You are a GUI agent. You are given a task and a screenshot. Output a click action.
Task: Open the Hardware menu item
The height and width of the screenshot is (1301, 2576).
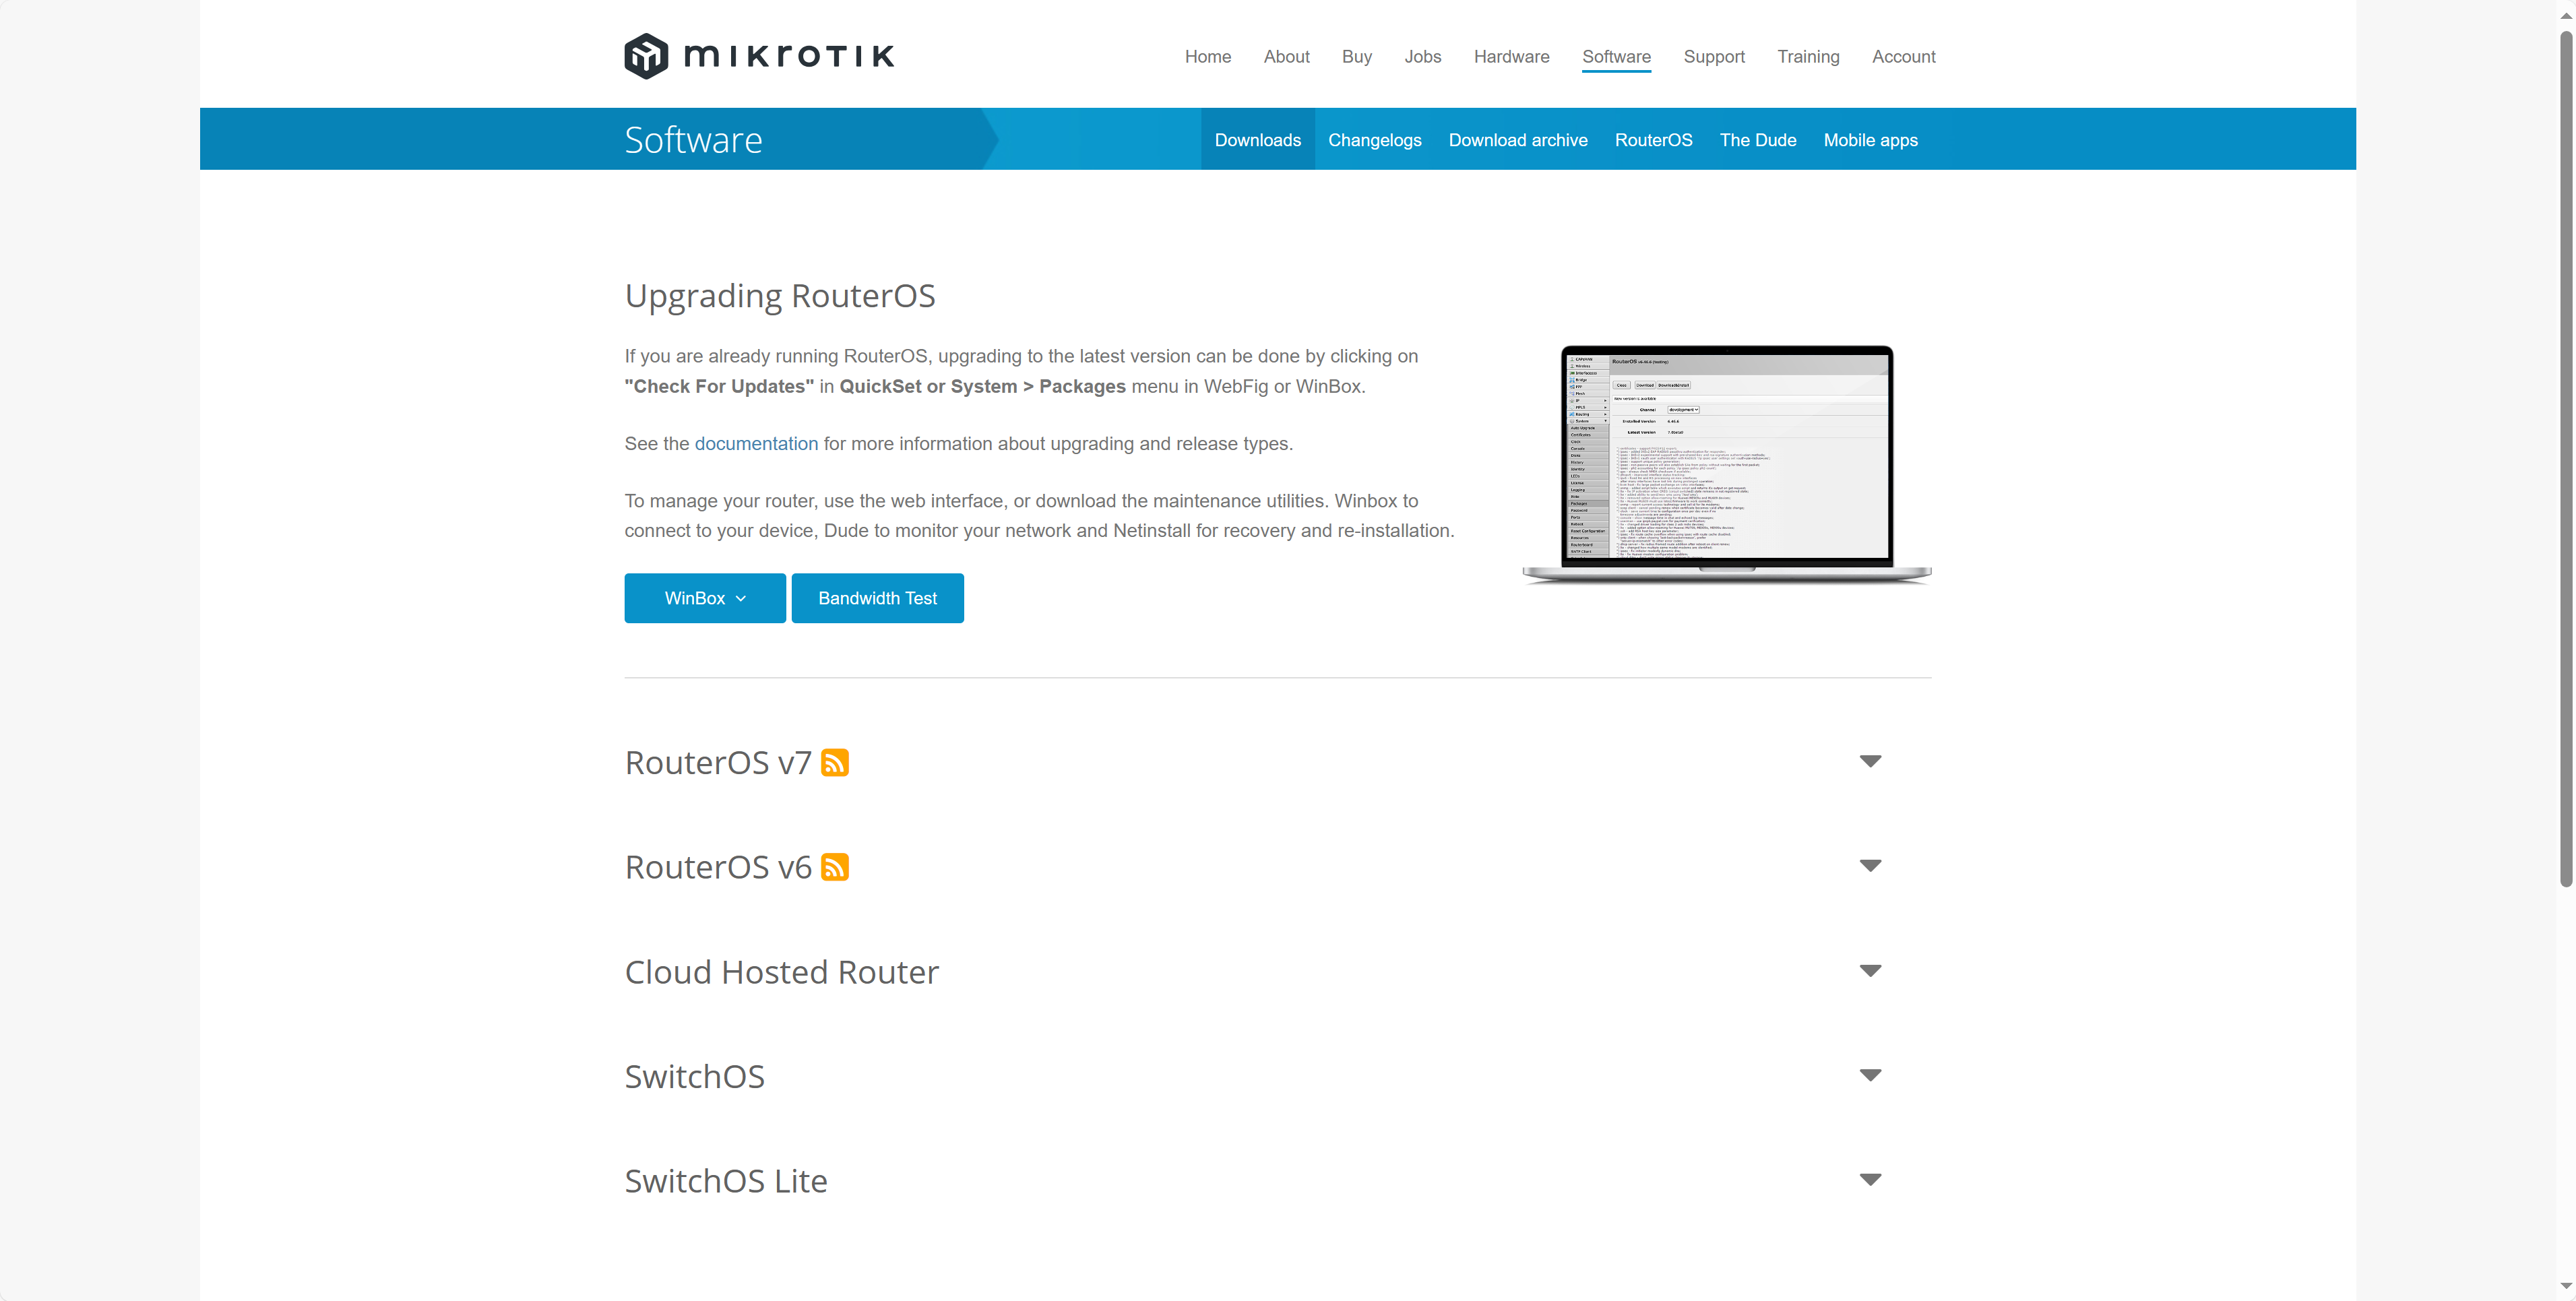click(x=1511, y=57)
